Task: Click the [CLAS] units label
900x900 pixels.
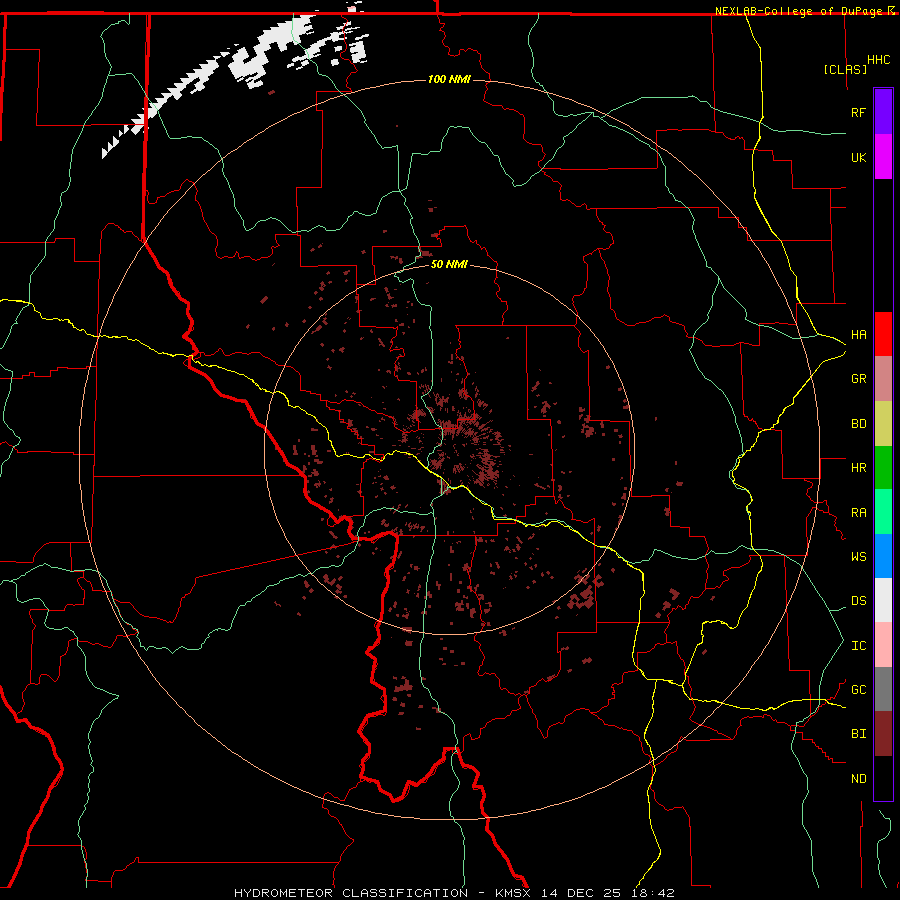Action: [845, 69]
